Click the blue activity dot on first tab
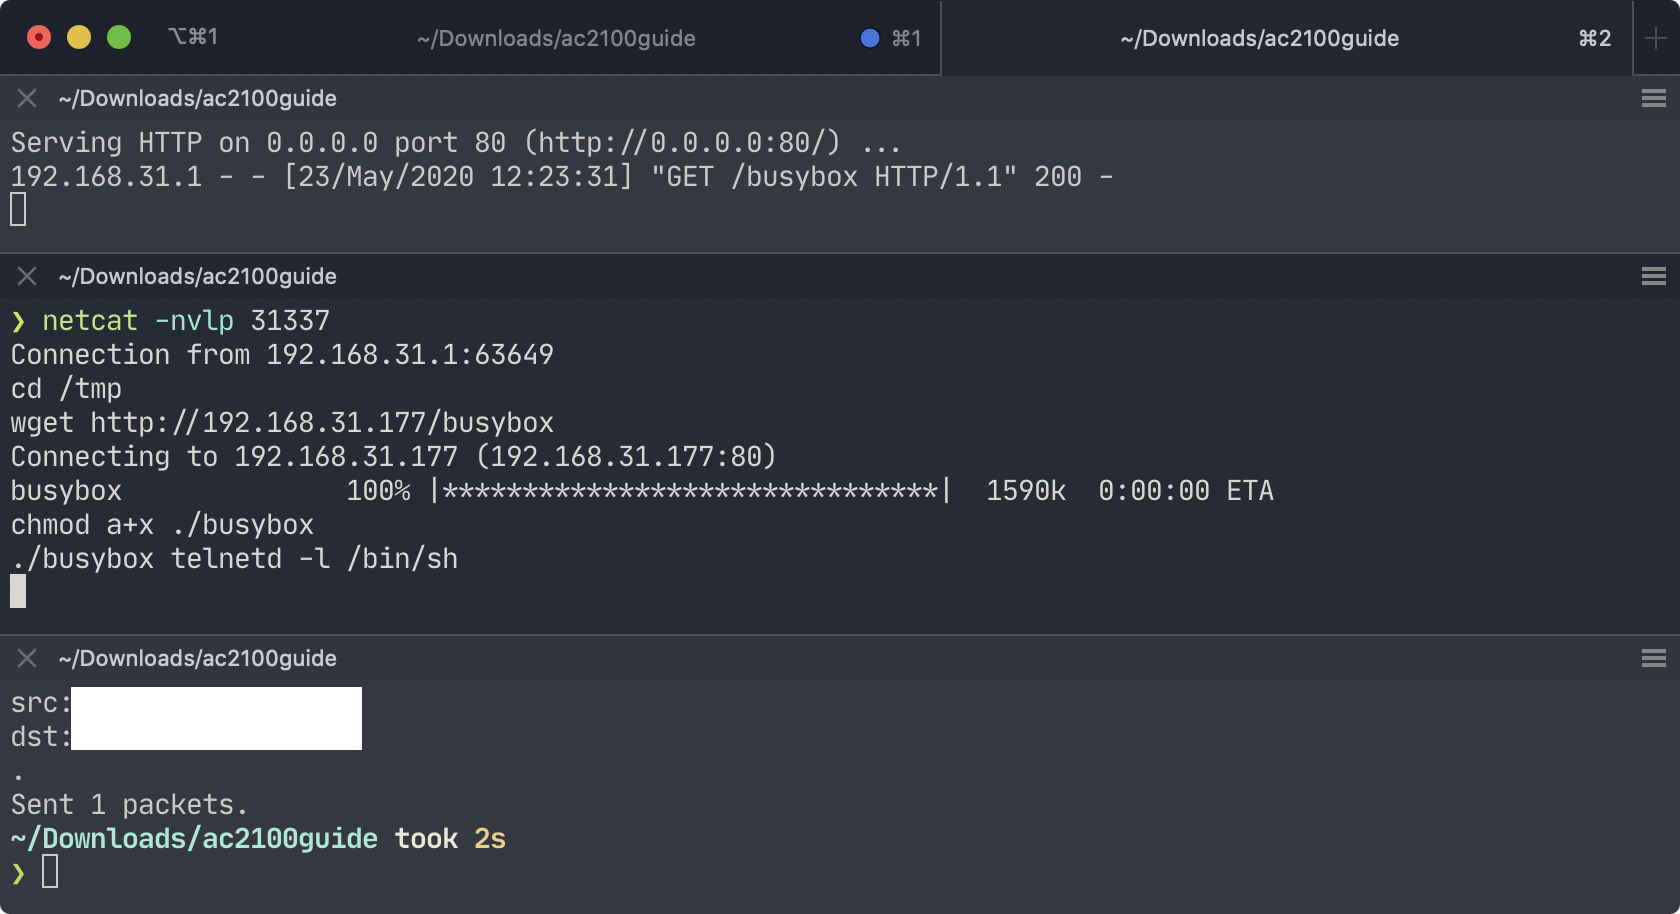This screenshot has height=914, width=1680. pyautogui.click(x=870, y=38)
